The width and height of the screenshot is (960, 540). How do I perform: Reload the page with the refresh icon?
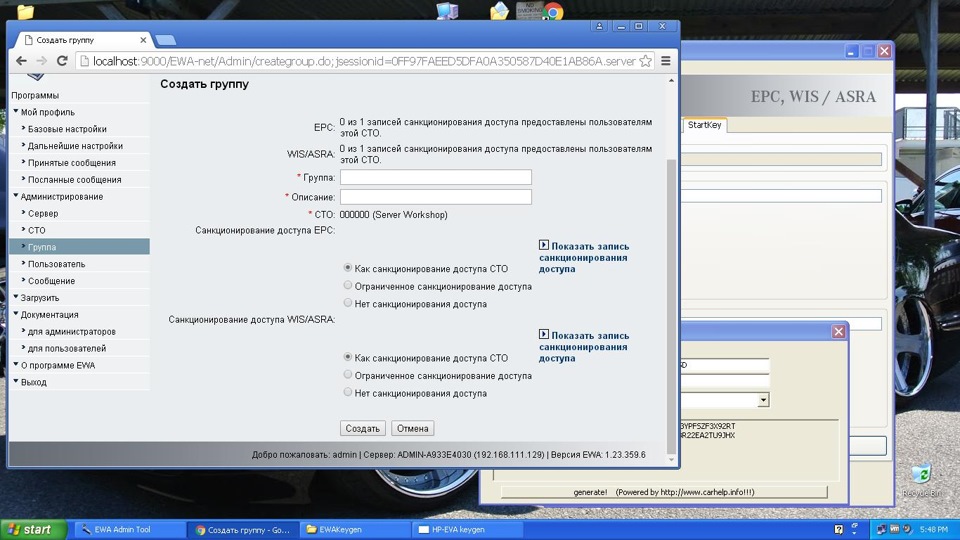(x=62, y=61)
